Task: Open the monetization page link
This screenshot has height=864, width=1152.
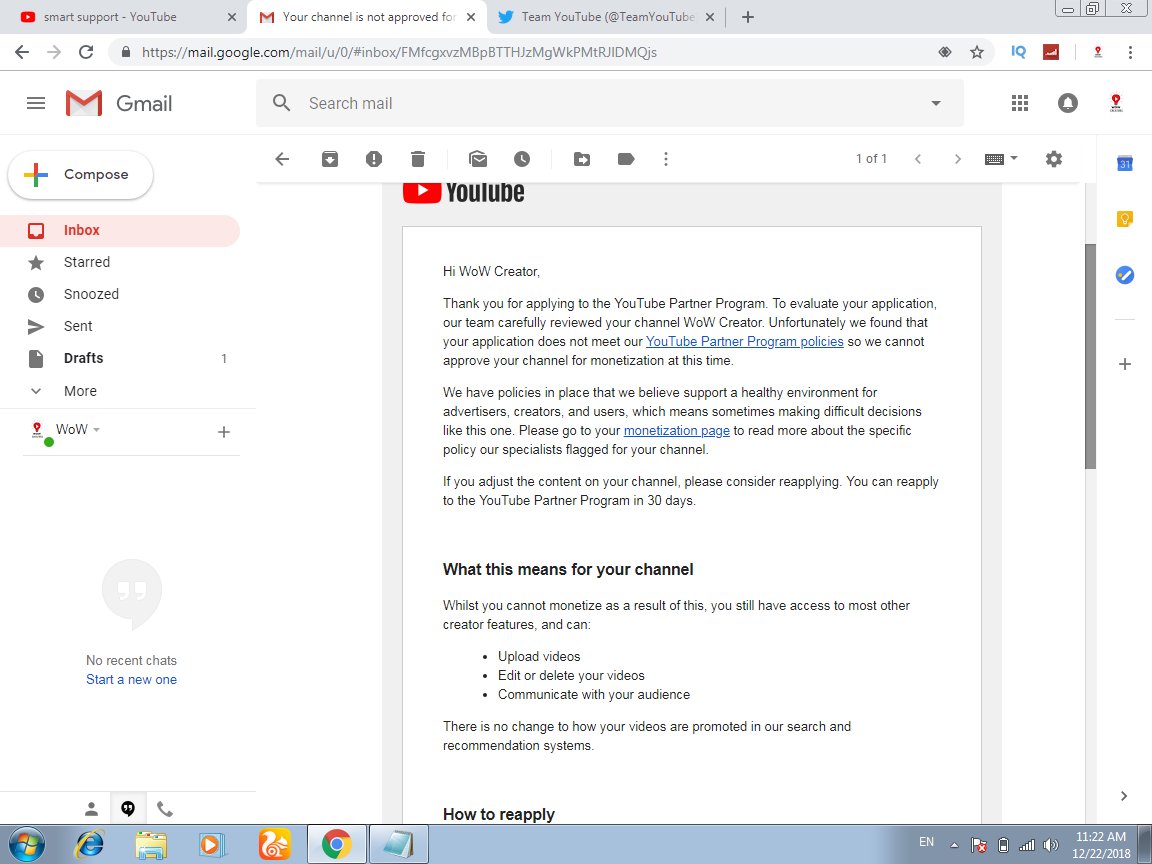Action: pyautogui.click(x=677, y=431)
